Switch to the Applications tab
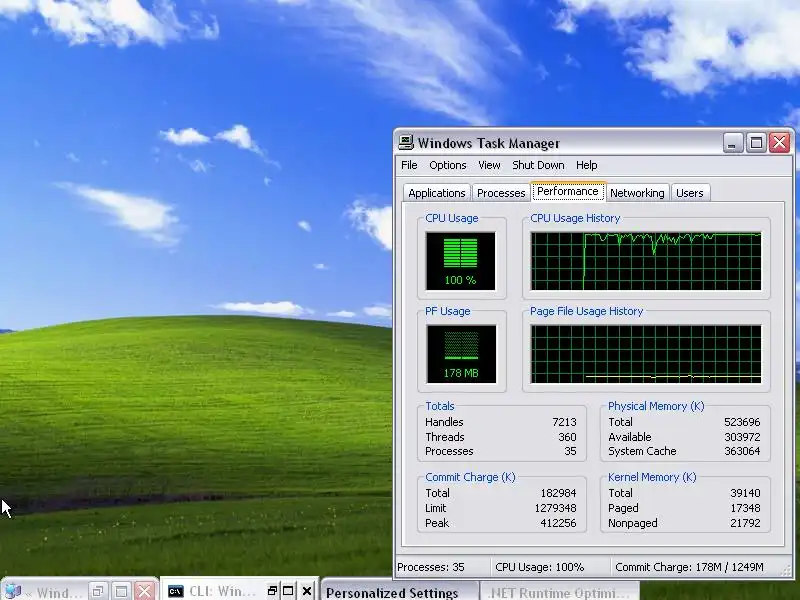Viewport: 800px width, 600px height. (437, 193)
